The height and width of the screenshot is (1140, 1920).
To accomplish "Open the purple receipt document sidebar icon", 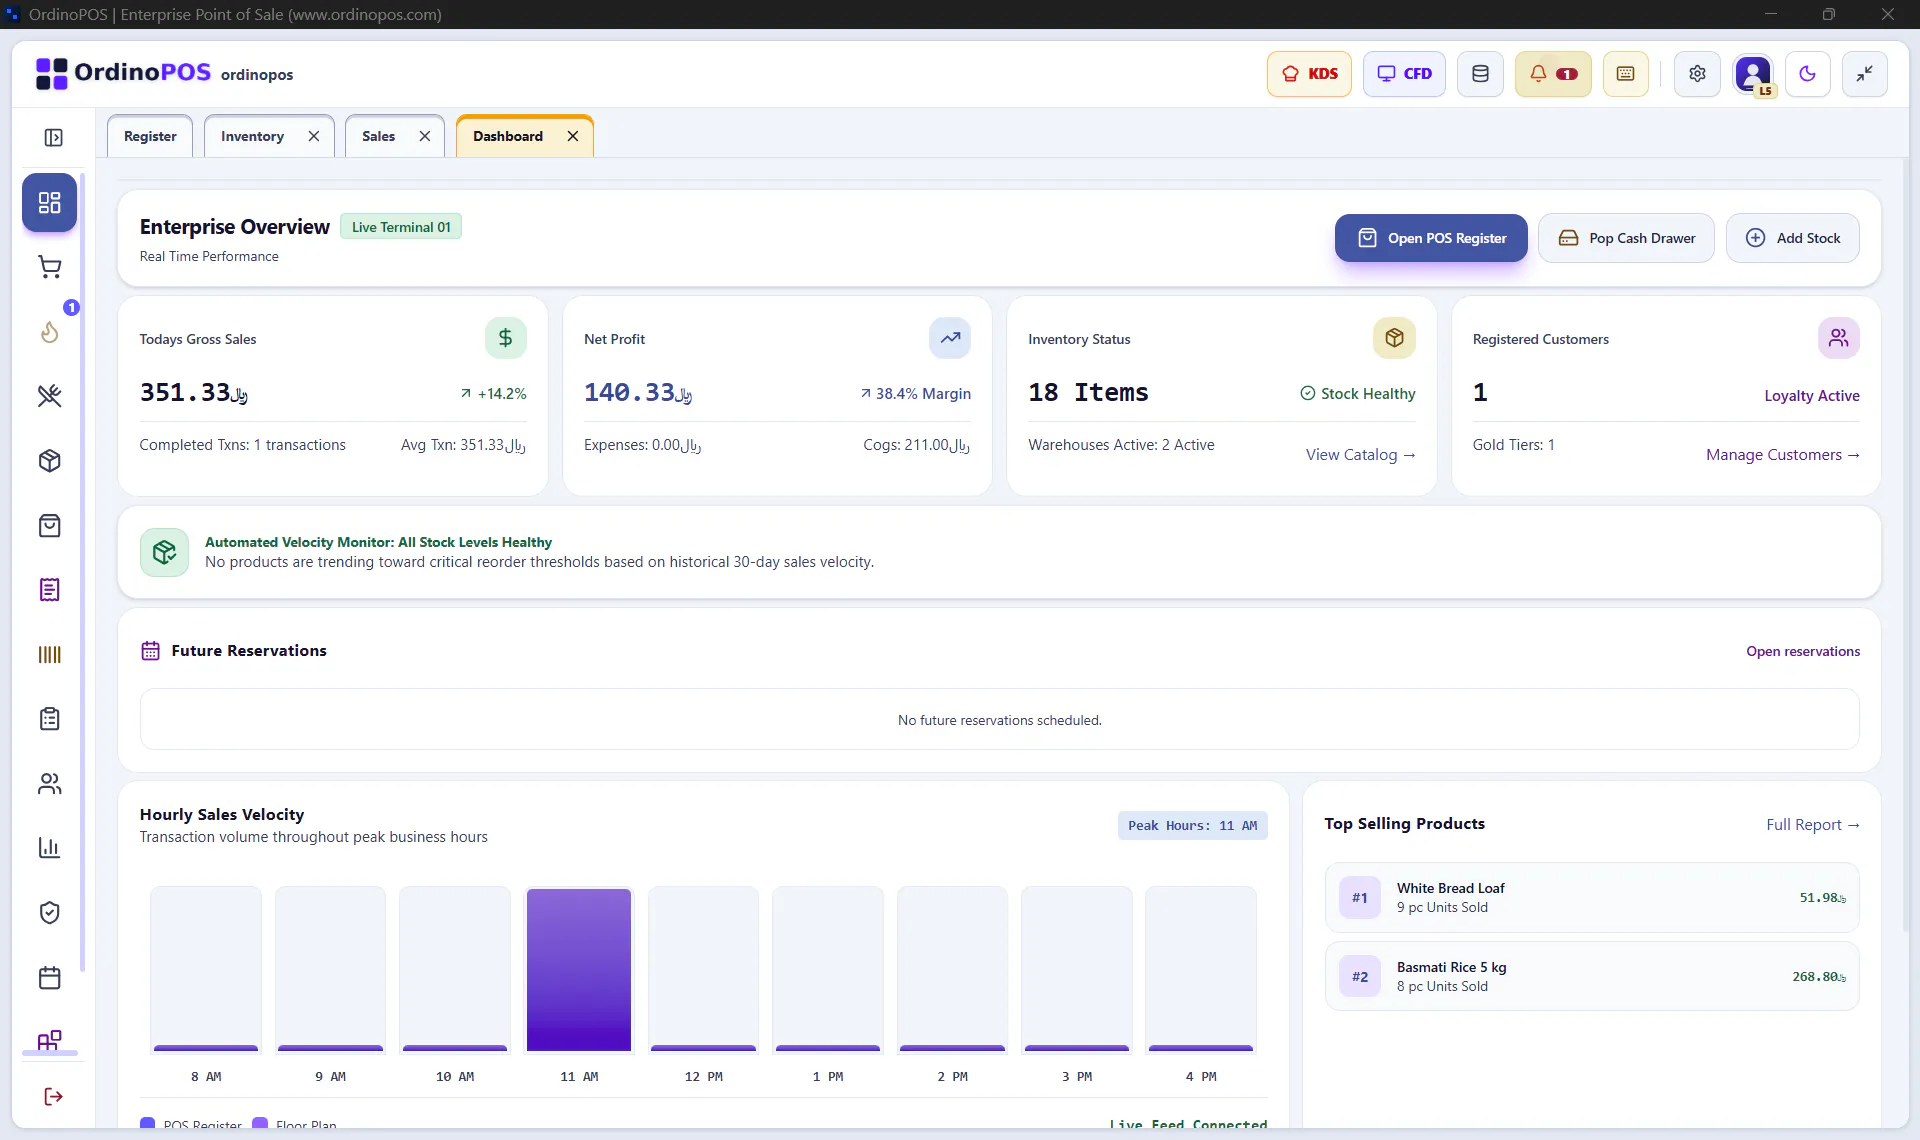I will click(49, 590).
